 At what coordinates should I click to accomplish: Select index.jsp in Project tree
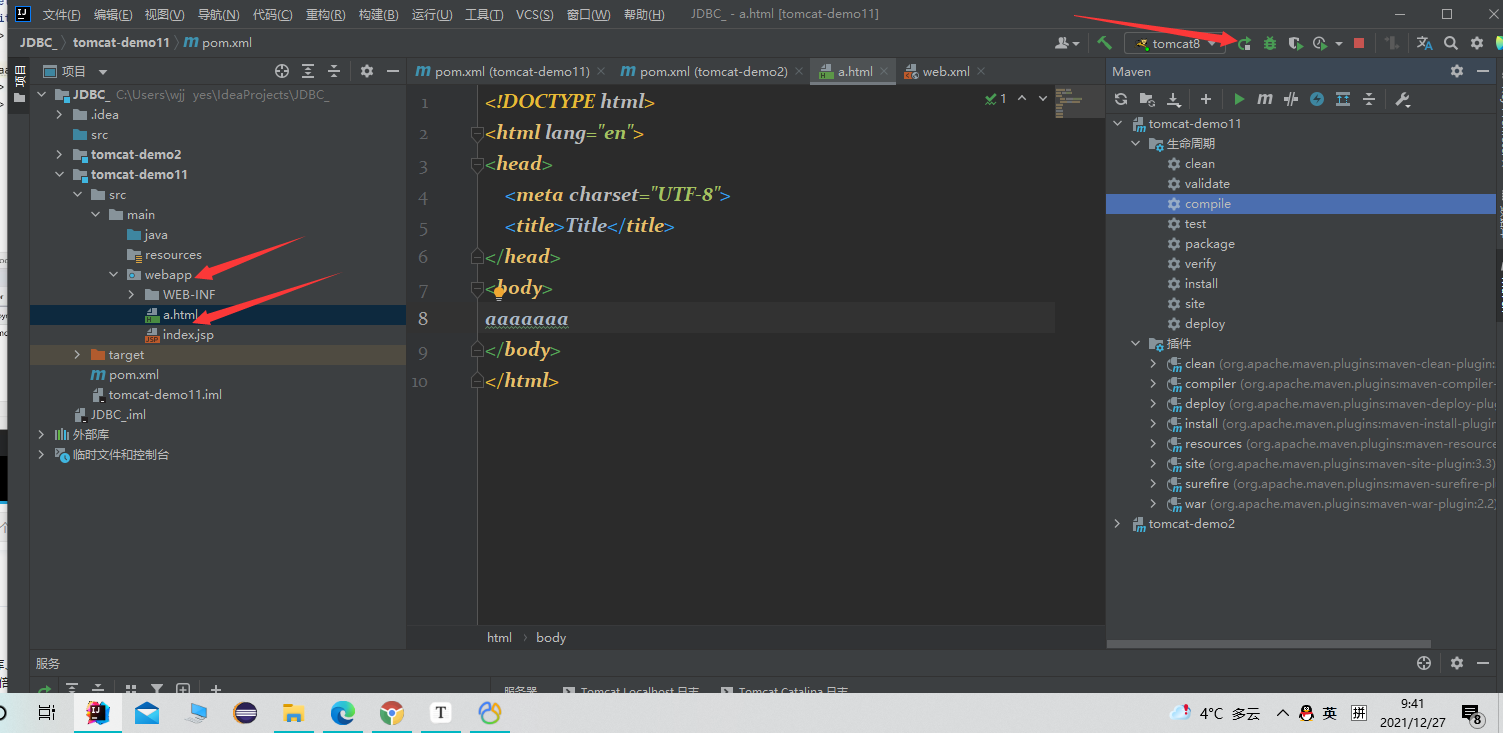click(188, 334)
